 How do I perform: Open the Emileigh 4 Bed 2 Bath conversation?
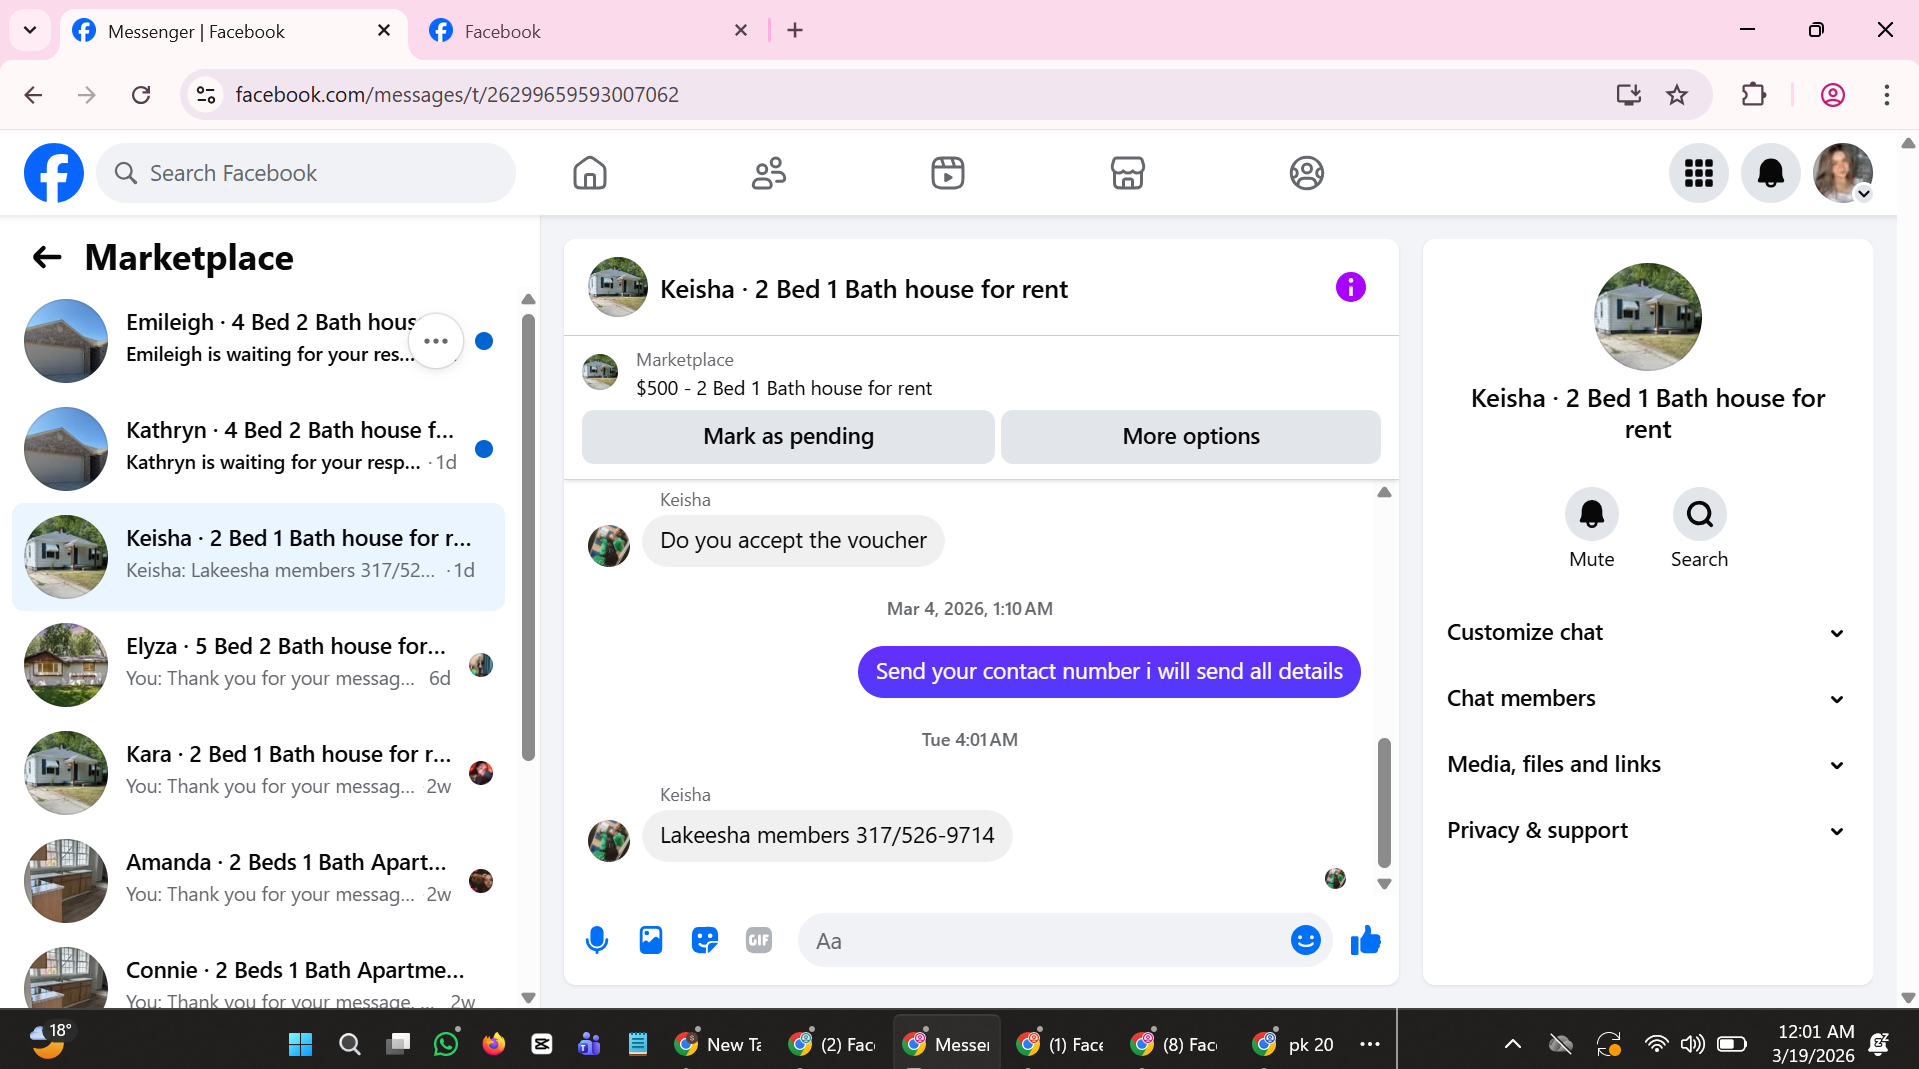point(258,341)
